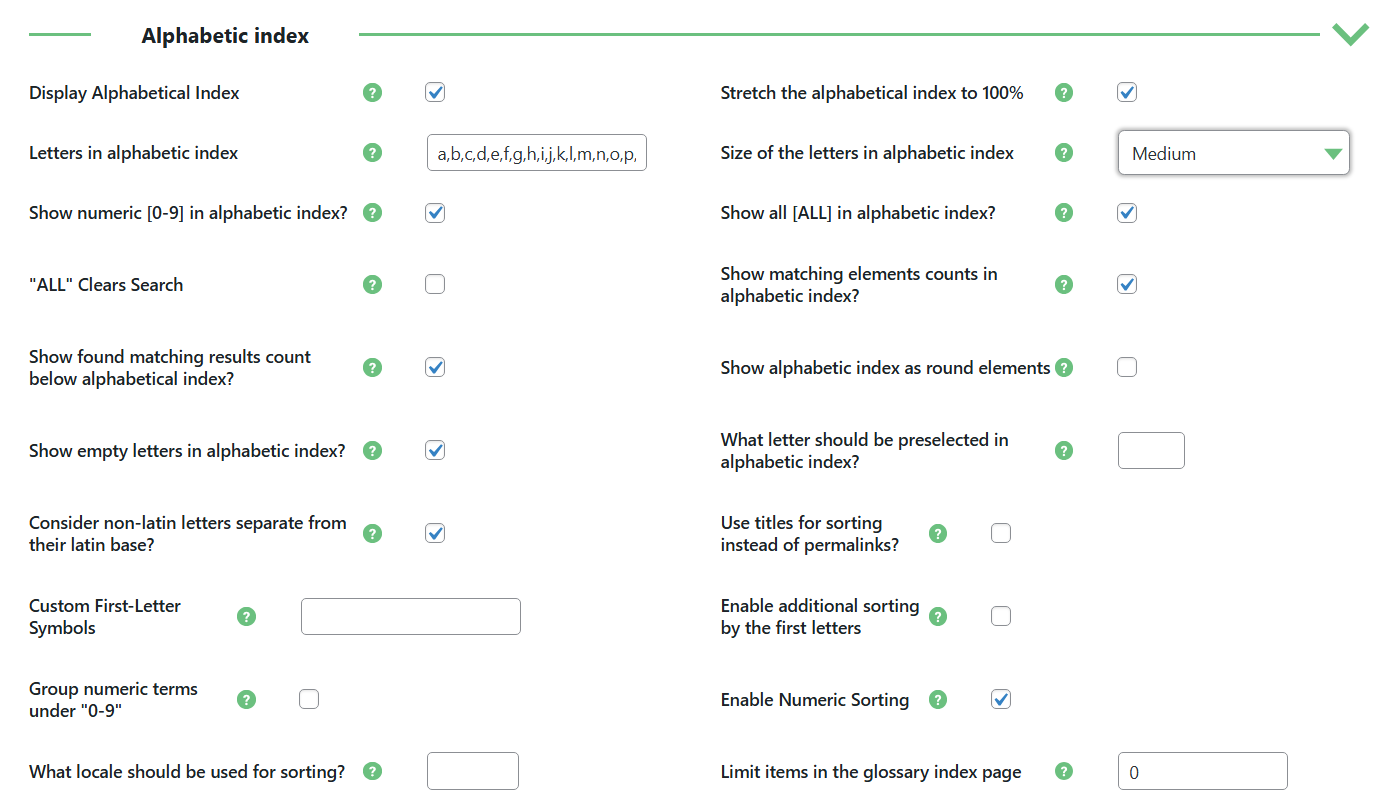Screen dimensions: 1400x810
Task: Check Show alphabetic index as round elements
Action: [x=1127, y=367]
